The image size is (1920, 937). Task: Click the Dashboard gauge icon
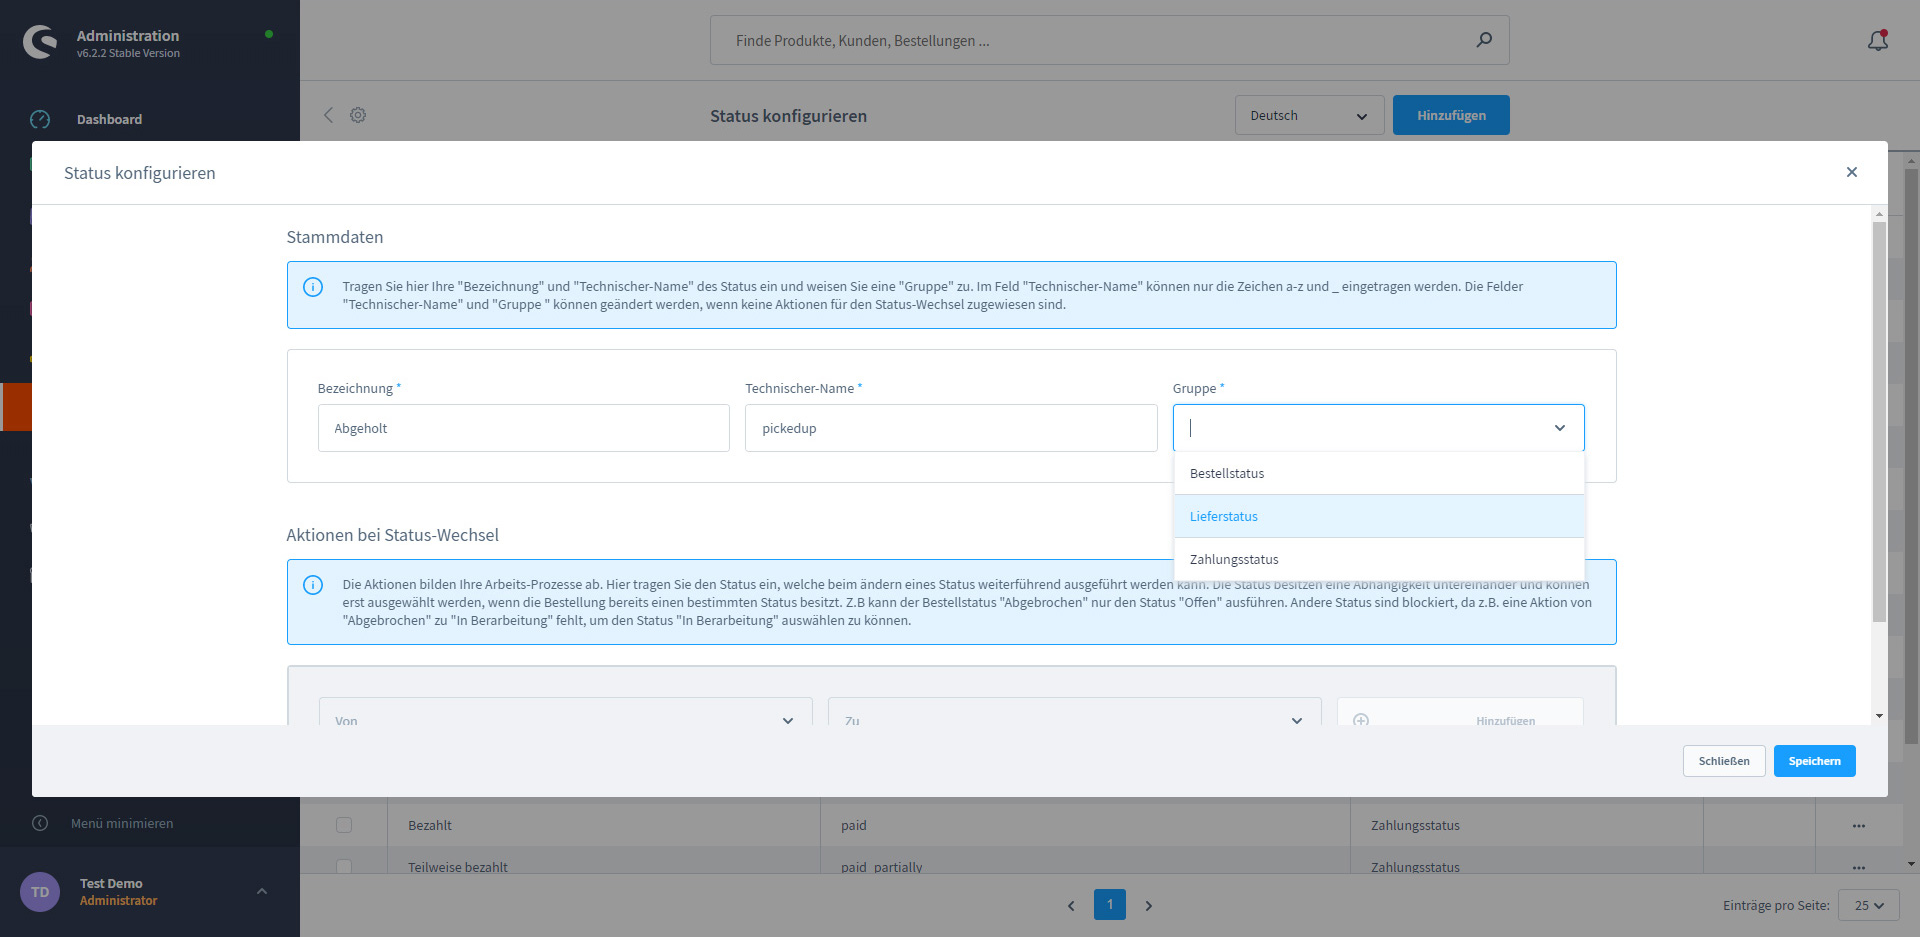pos(40,119)
